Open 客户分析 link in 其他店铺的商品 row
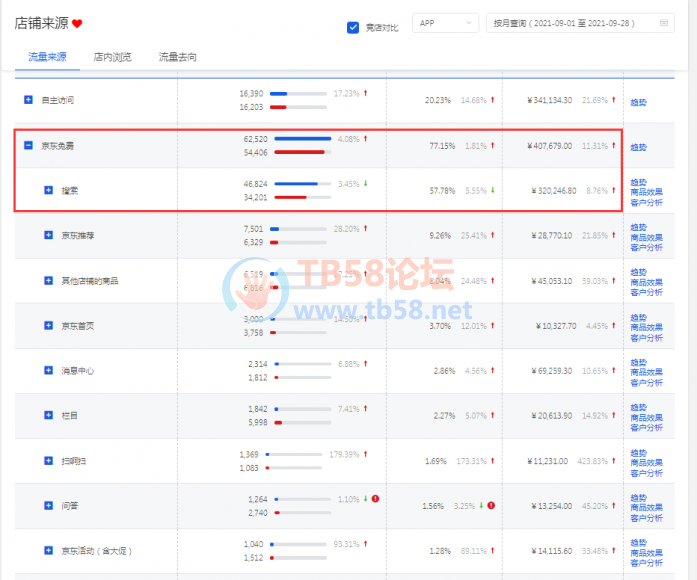Screen dimensions: 697x580 [646, 292]
